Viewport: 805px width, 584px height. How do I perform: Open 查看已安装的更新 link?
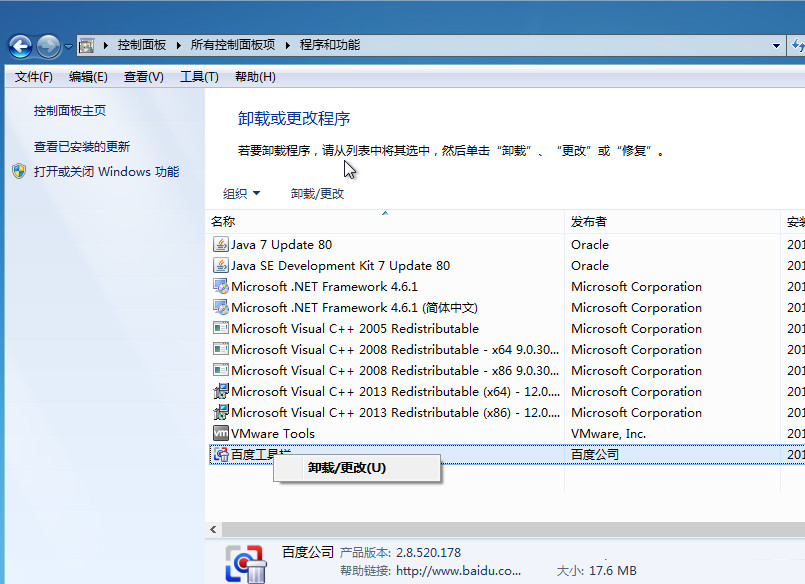coord(82,147)
